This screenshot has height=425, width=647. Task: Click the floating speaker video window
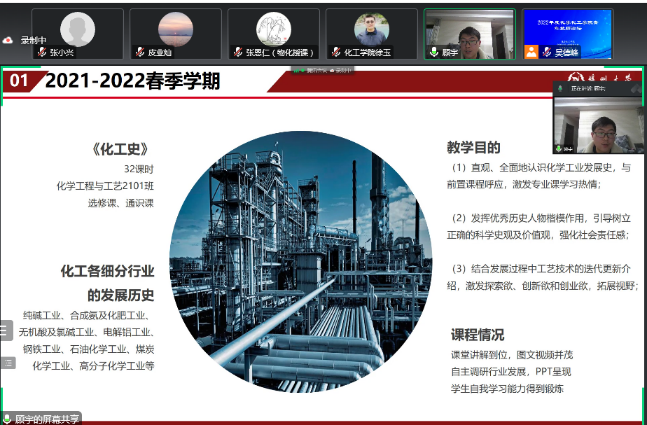pyautogui.click(x=598, y=124)
